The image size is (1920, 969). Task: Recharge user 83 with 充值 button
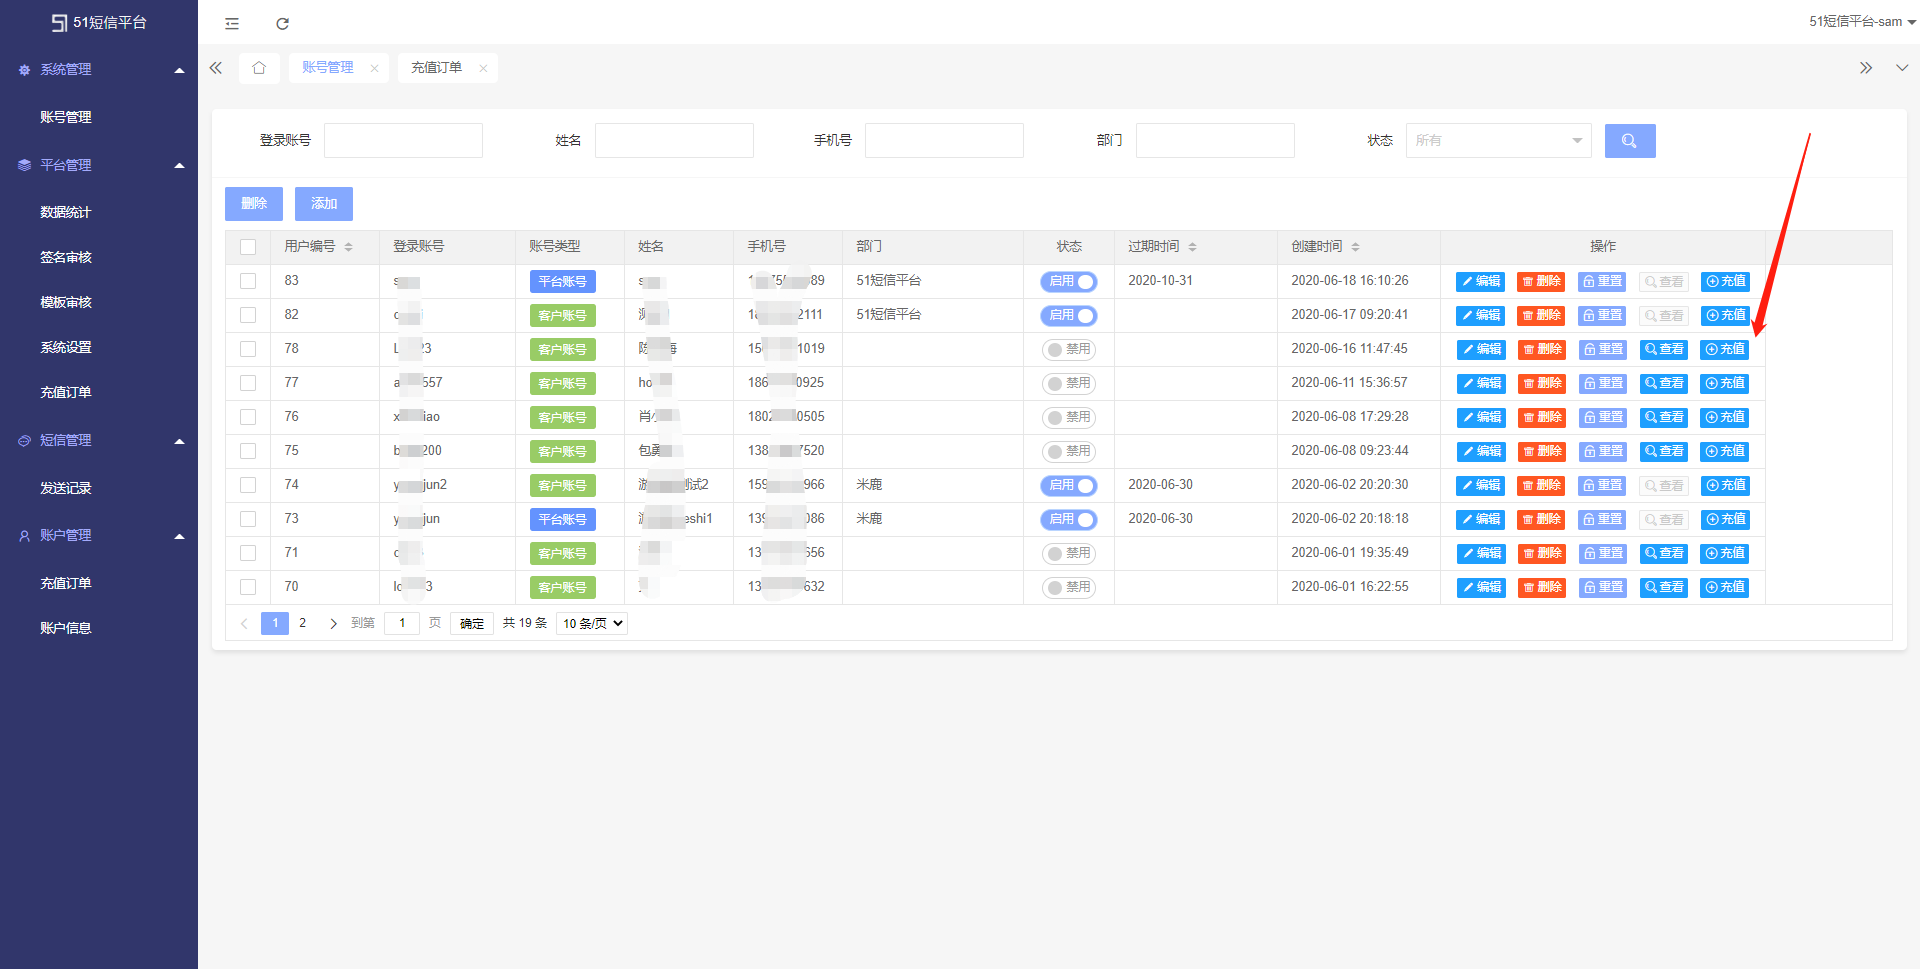coord(1725,282)
